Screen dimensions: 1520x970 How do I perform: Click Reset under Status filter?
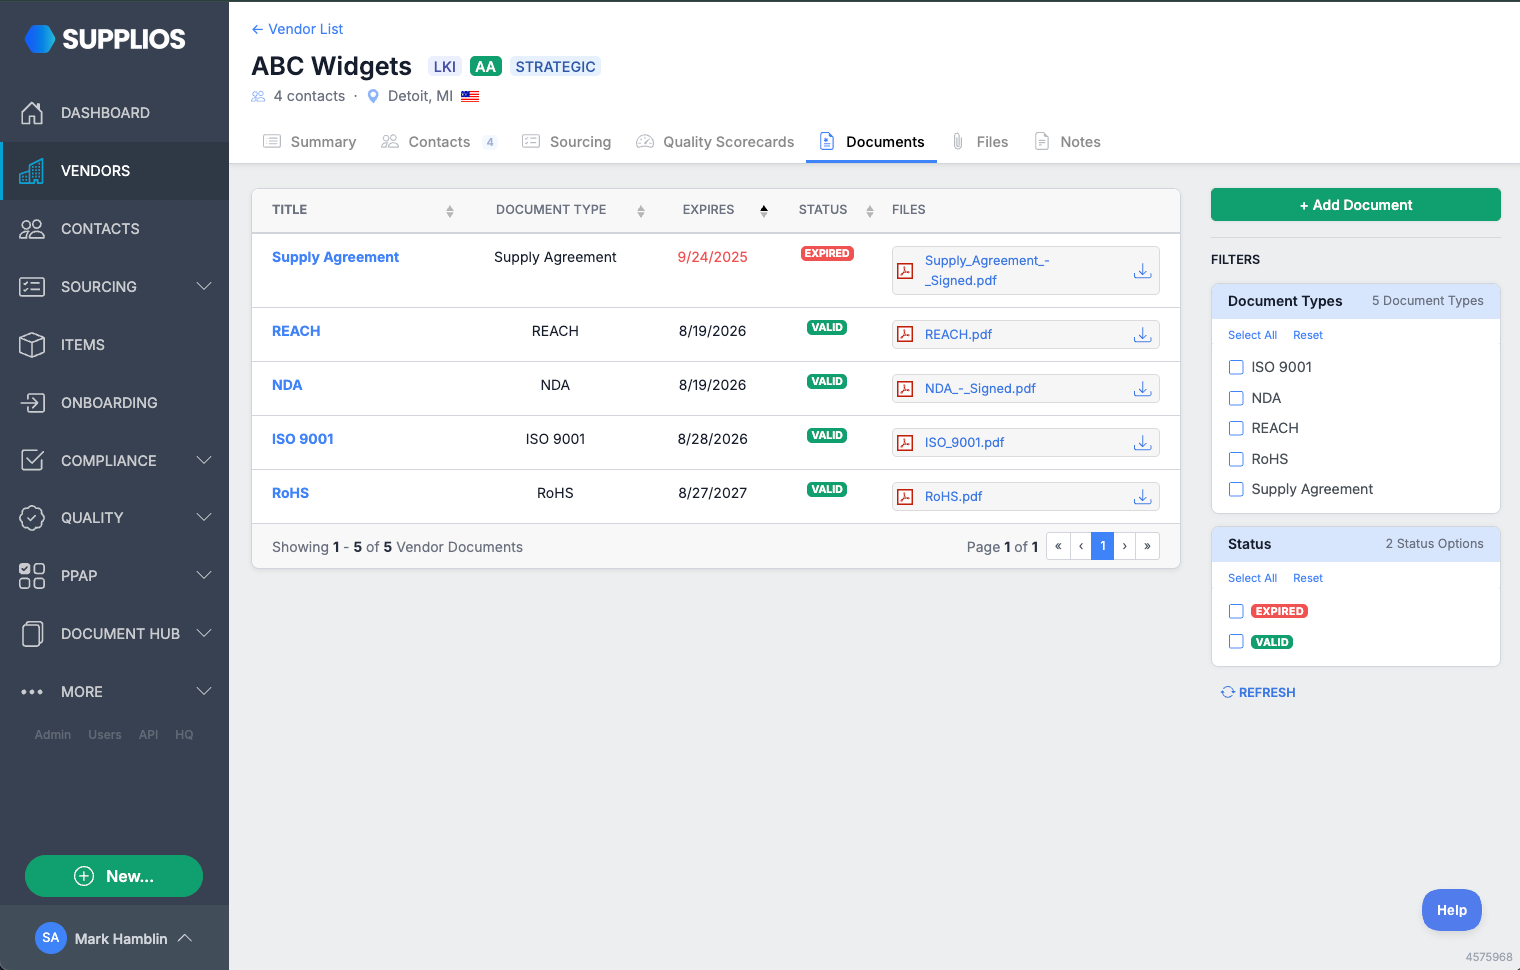pos(1307,578)
